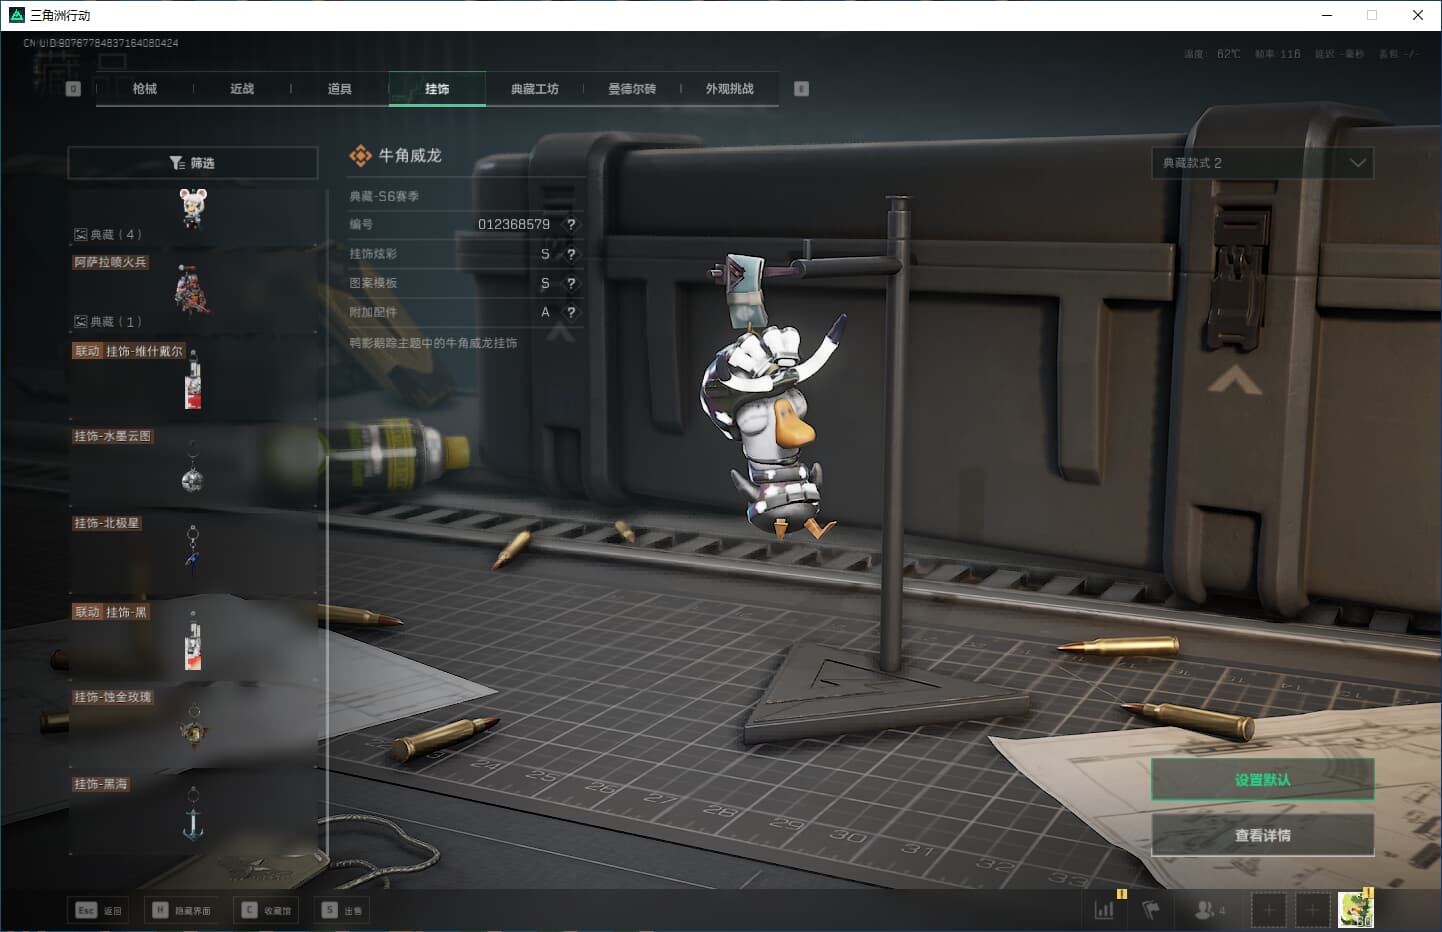This screenshot has height=932, width=1442.
Task: Click the serial number 012368579
Action: 514,225
